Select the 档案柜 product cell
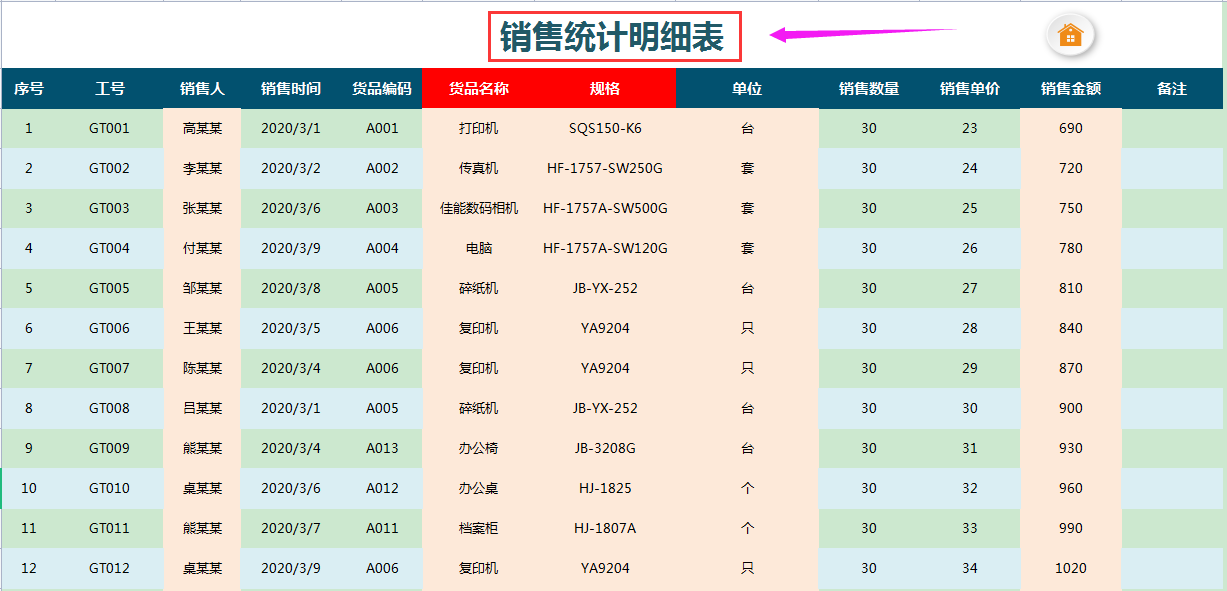Viewport: 1227px width, 591px height. [479, 528]
